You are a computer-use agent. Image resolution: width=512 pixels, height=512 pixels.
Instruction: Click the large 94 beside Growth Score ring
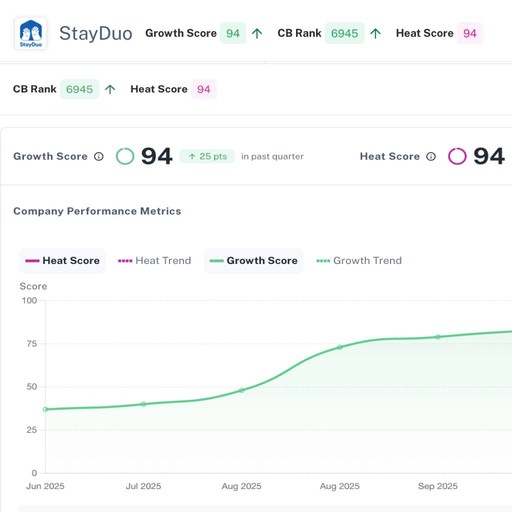click(x=157, y=156)
